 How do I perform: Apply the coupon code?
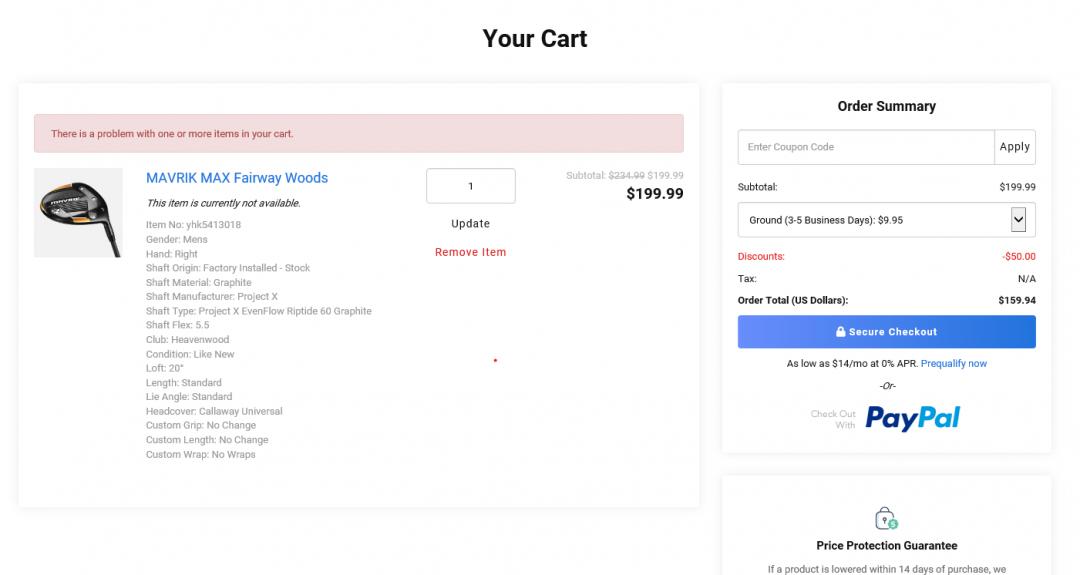point(1014,147)
